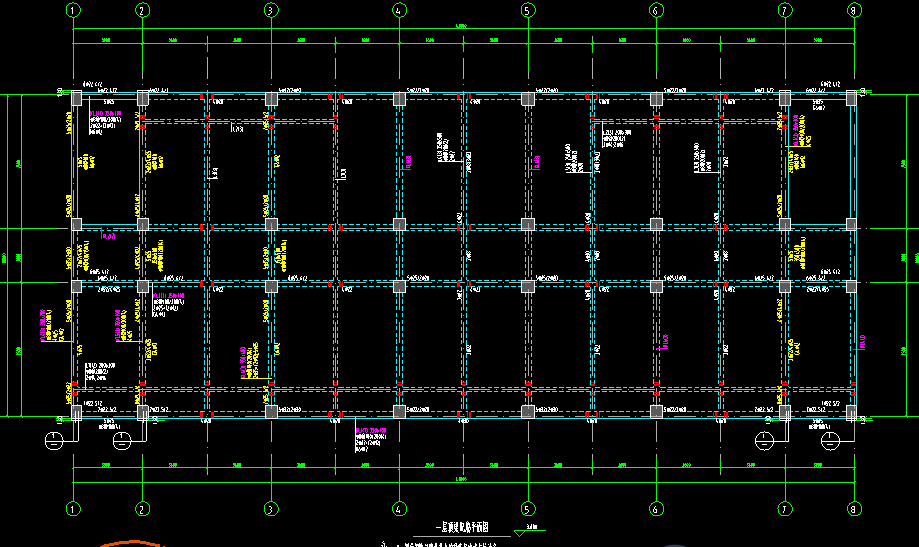The height and width of the screenshot is (547, 919).
Task: Select the detail circle leader from axis 1 column
Action: tap(55, 441)
